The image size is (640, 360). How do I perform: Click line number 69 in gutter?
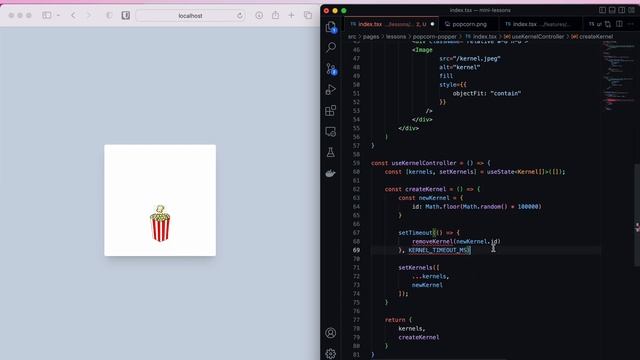click(x=356, y=250)
